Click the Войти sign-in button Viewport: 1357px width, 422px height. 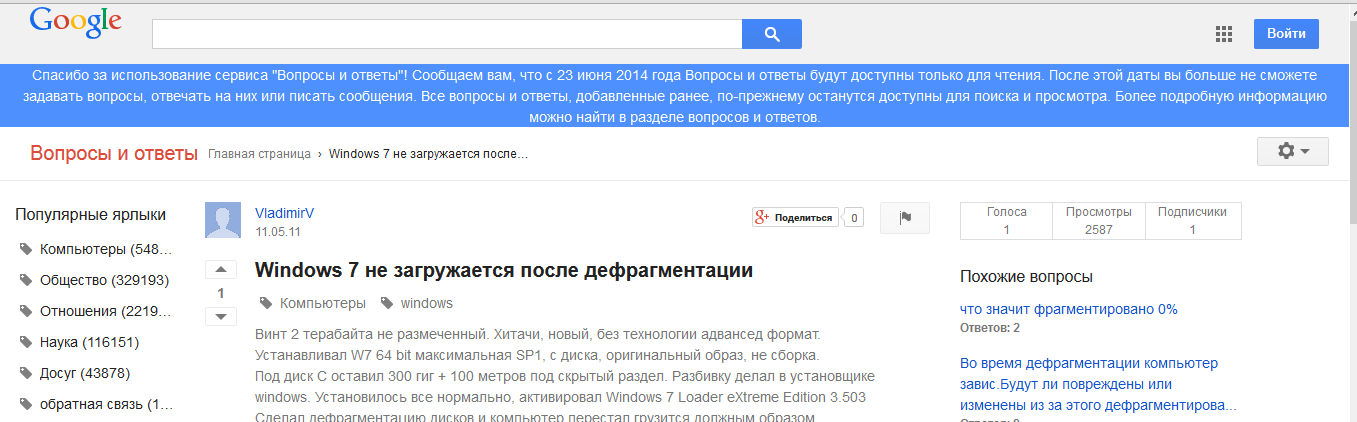(x=1286, y=34)
